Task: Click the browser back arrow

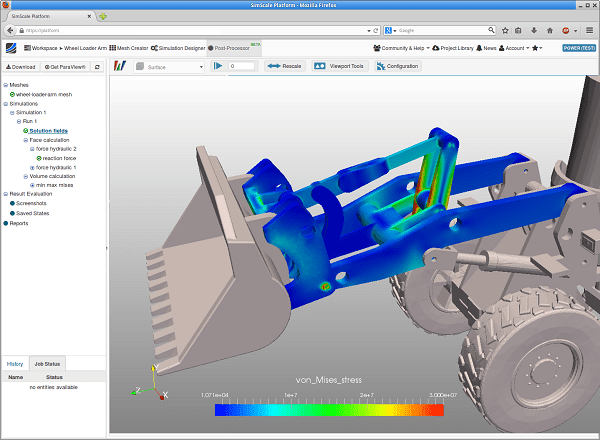Action: [10, 30]
